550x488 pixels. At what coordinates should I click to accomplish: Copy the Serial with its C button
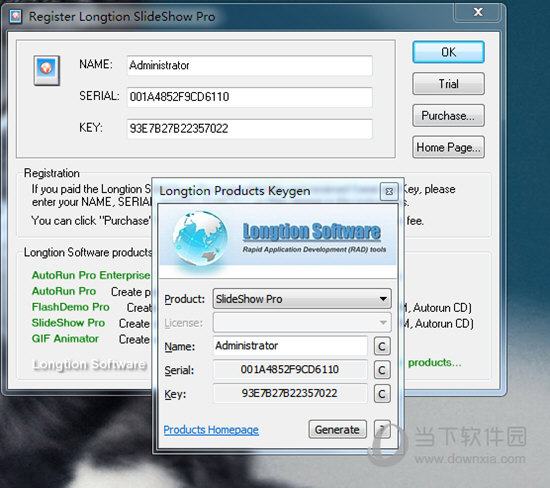pos(382,370)
